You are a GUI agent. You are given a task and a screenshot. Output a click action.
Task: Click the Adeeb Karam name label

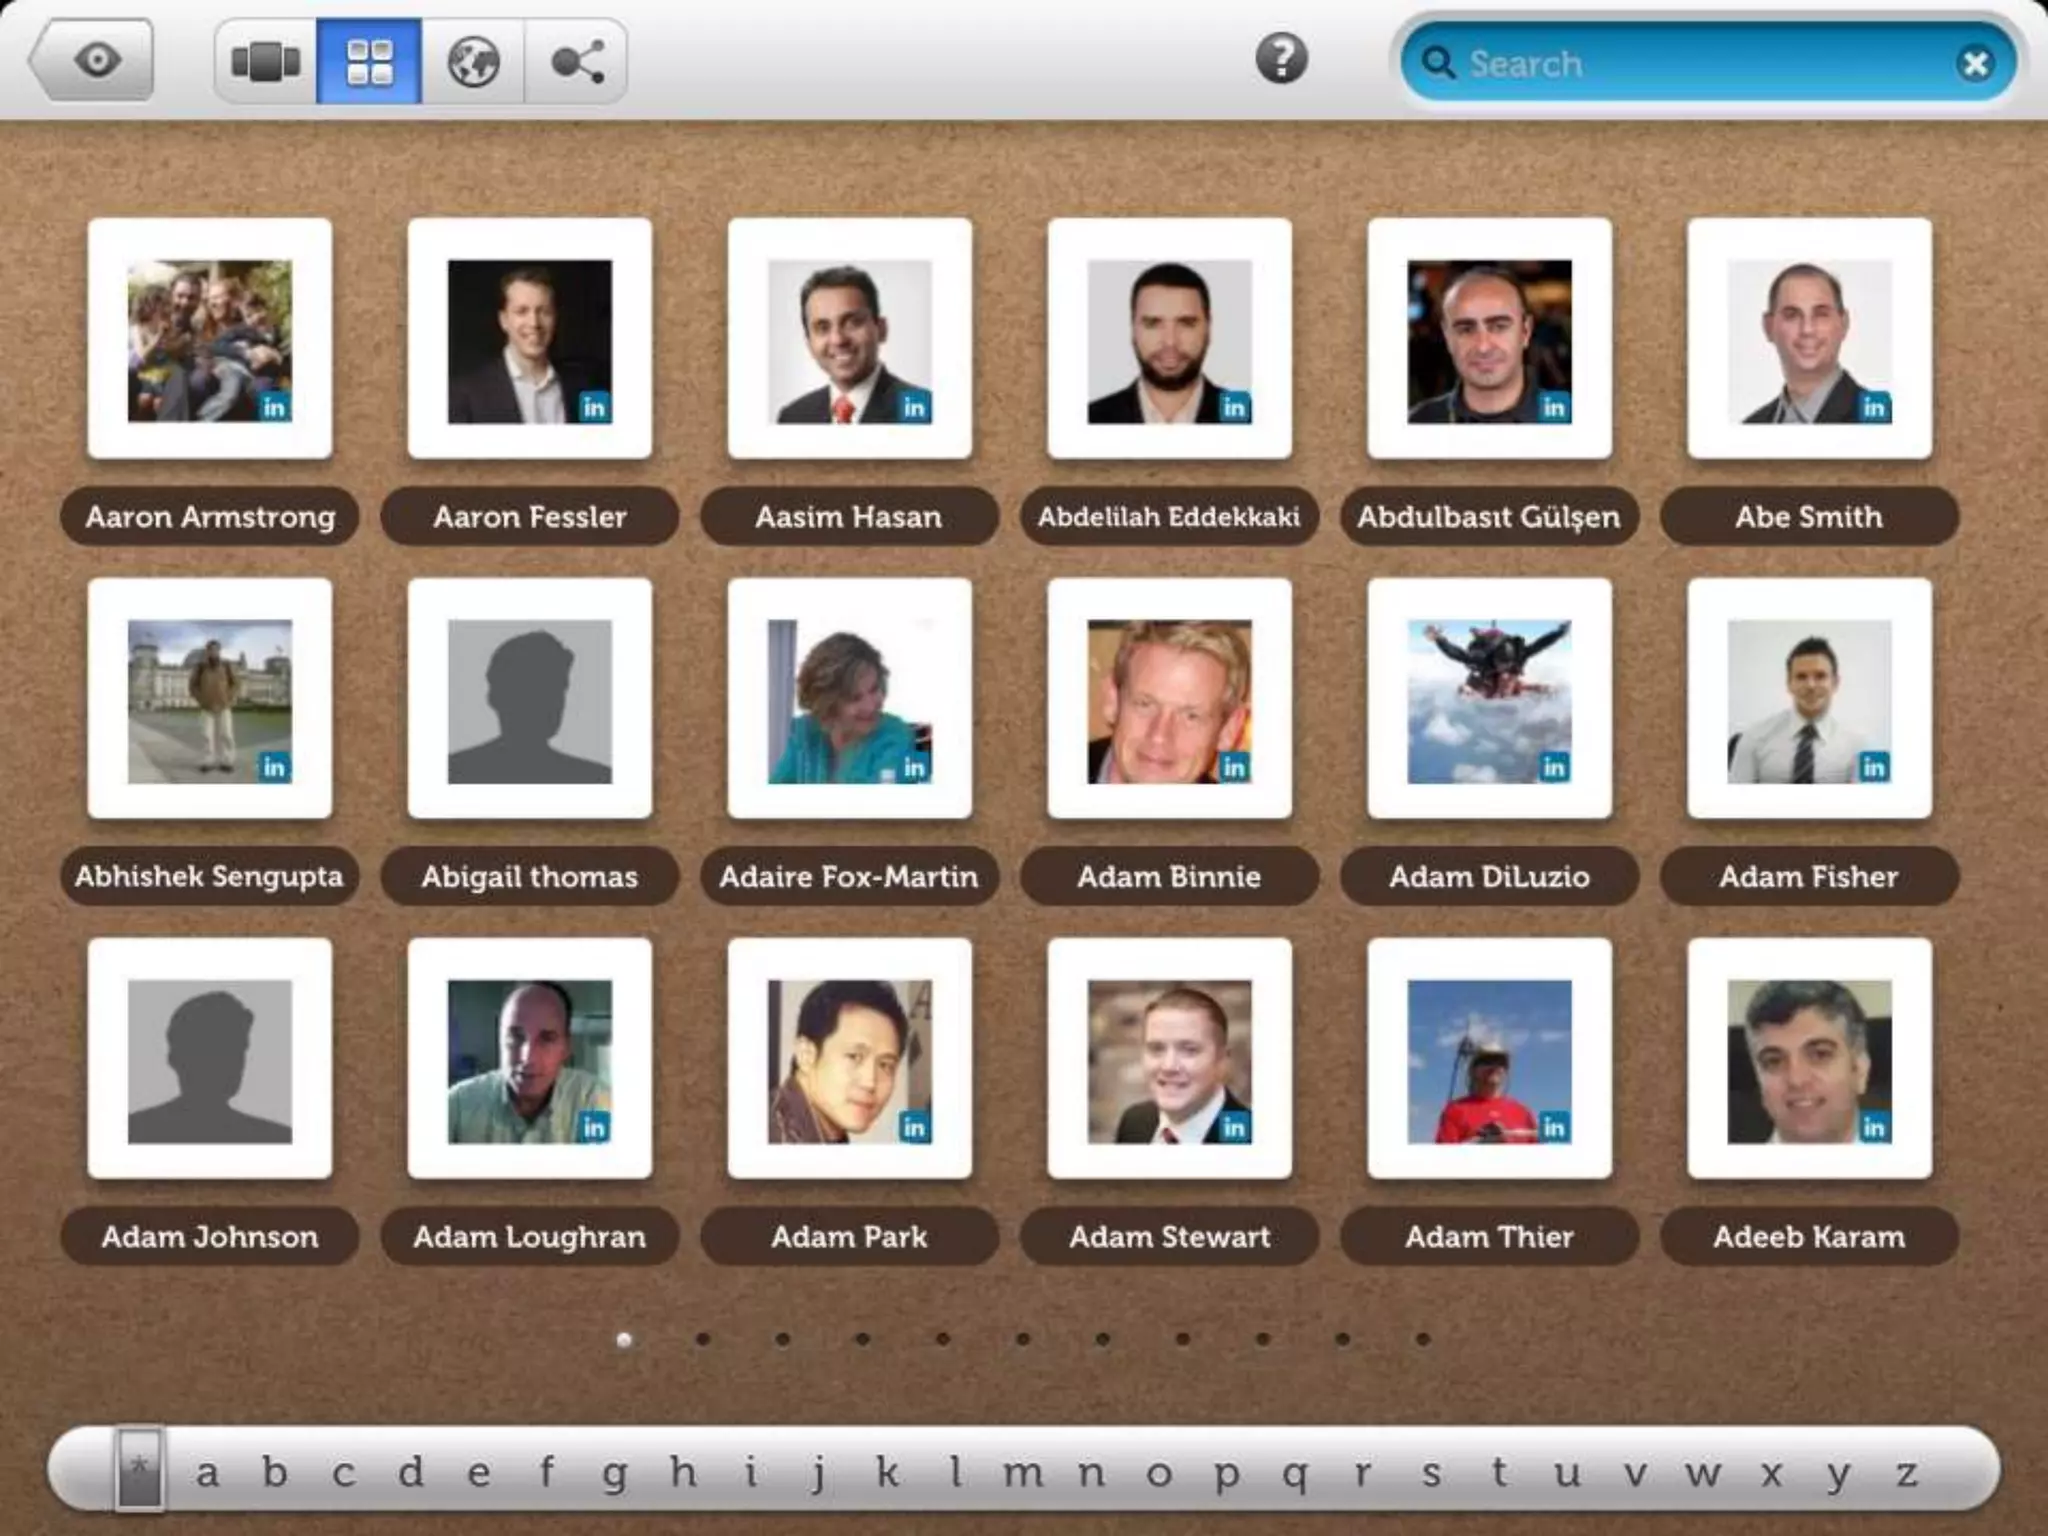tap(1809, 1237)
